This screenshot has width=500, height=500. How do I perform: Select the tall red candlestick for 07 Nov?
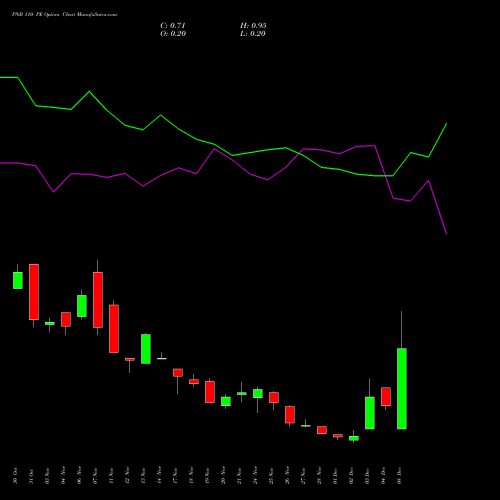point(98,300)
